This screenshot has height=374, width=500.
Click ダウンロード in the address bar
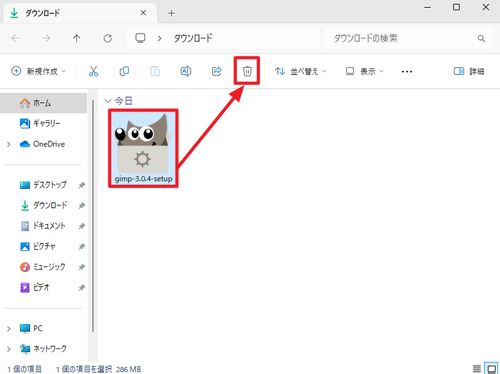(x=193, y=38)
